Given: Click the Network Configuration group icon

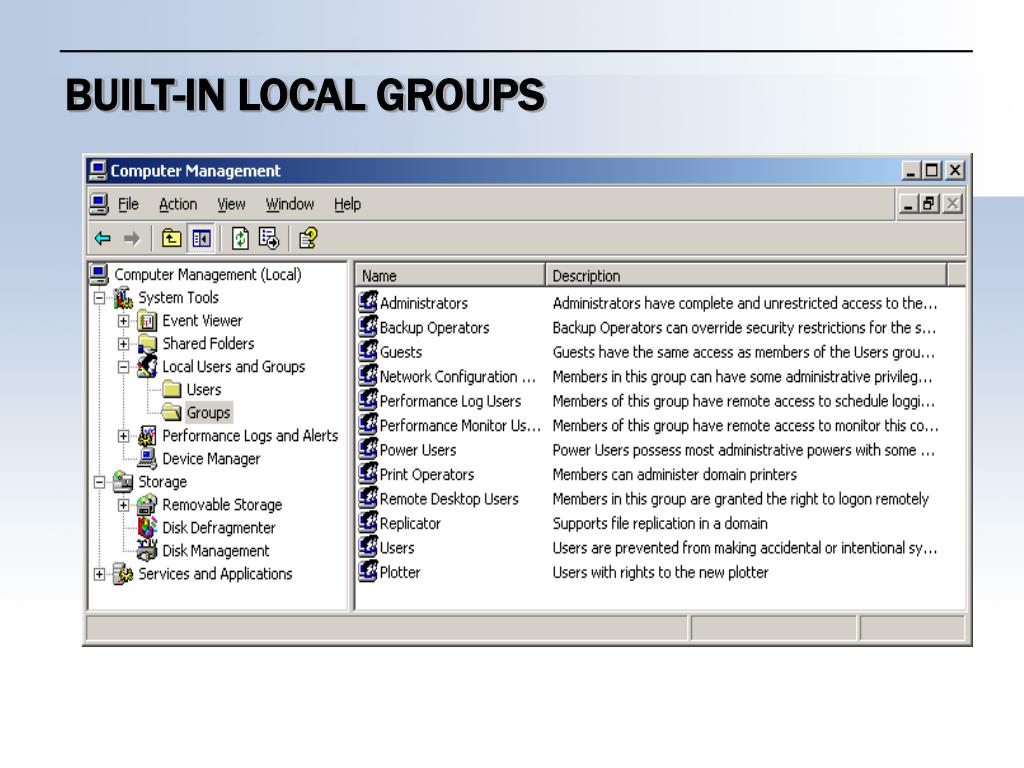Looking at the screenshot, I should (368, 376).
